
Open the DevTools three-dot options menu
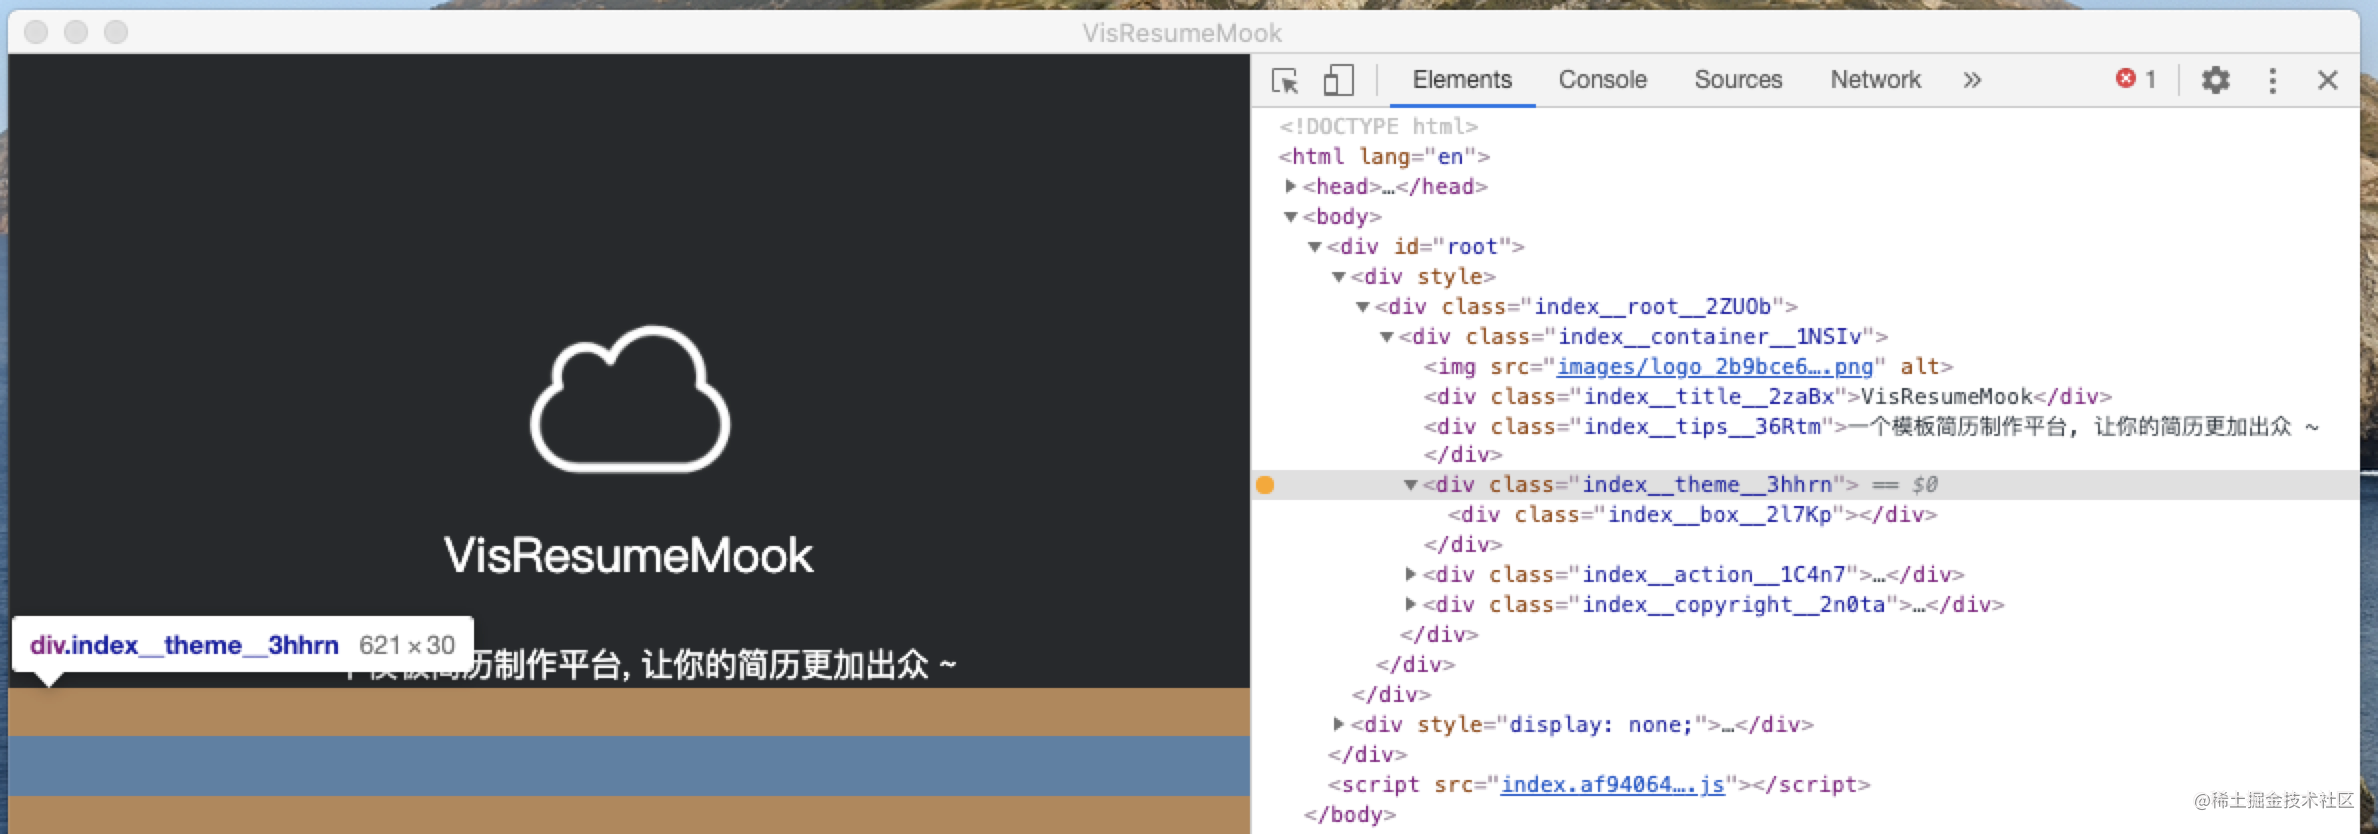click(2272, 80)
